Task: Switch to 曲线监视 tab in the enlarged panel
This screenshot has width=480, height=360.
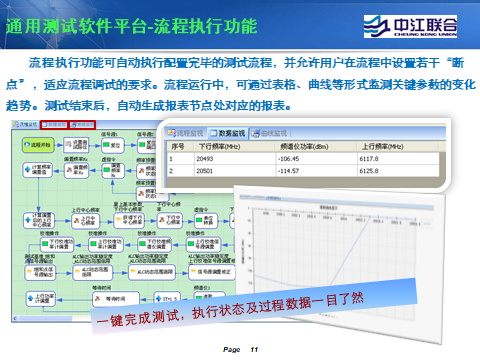Action: (x=270, y=133)
